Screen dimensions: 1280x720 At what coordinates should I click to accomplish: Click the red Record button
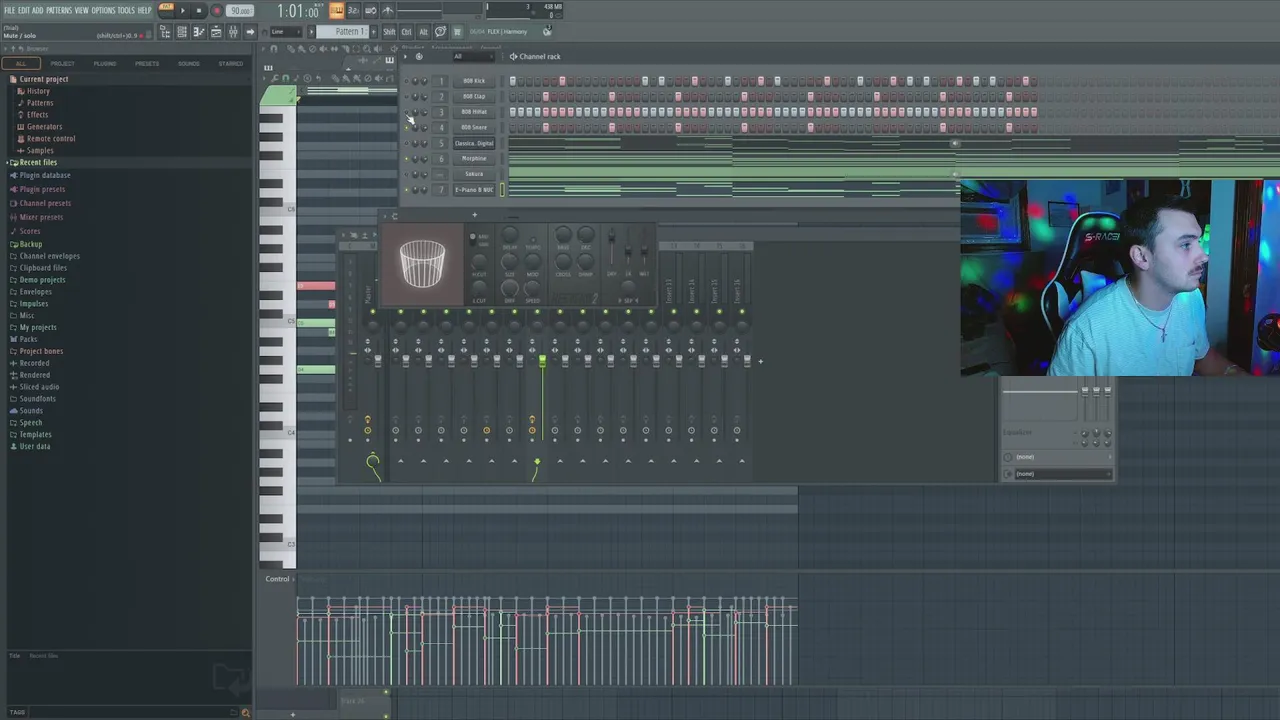tap(216, 11)
